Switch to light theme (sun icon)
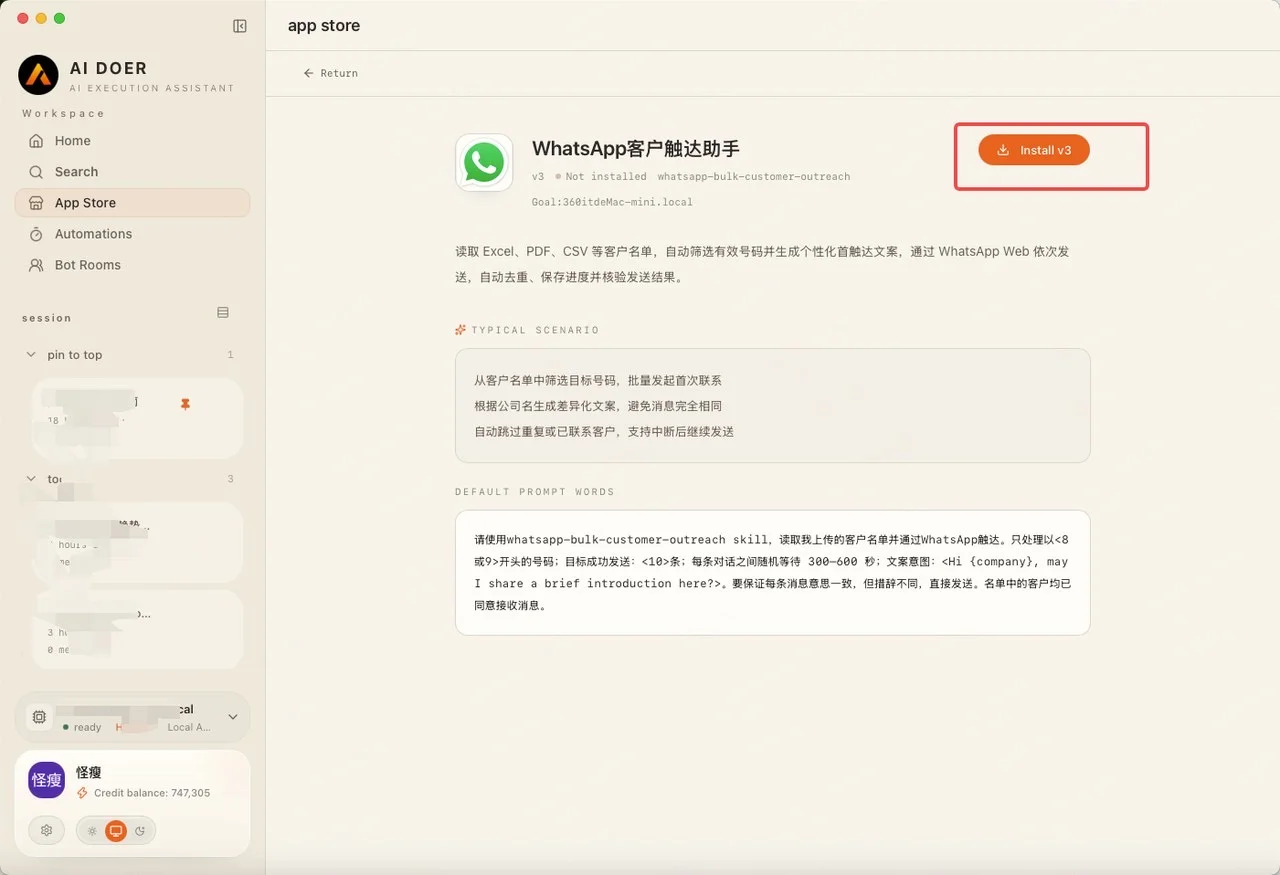This screenshot has height=875, width=1280. click(93, 831)
